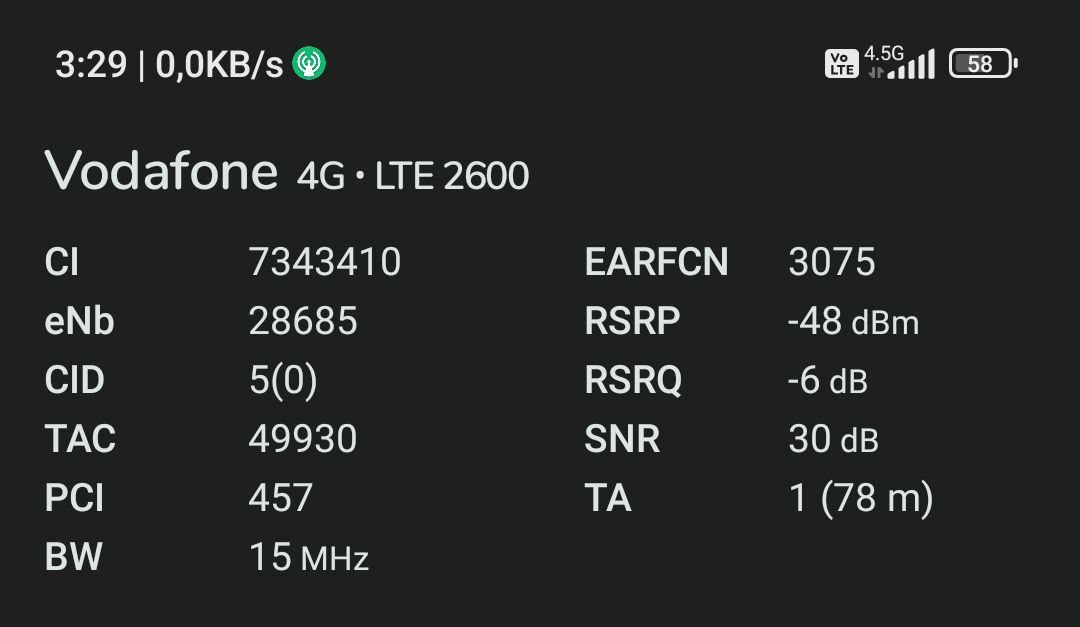Tap the 0,0KB/s network speed indicator
Image resolution: width=1080 pixels, height=627 pixels.
(x=219, y=65)
